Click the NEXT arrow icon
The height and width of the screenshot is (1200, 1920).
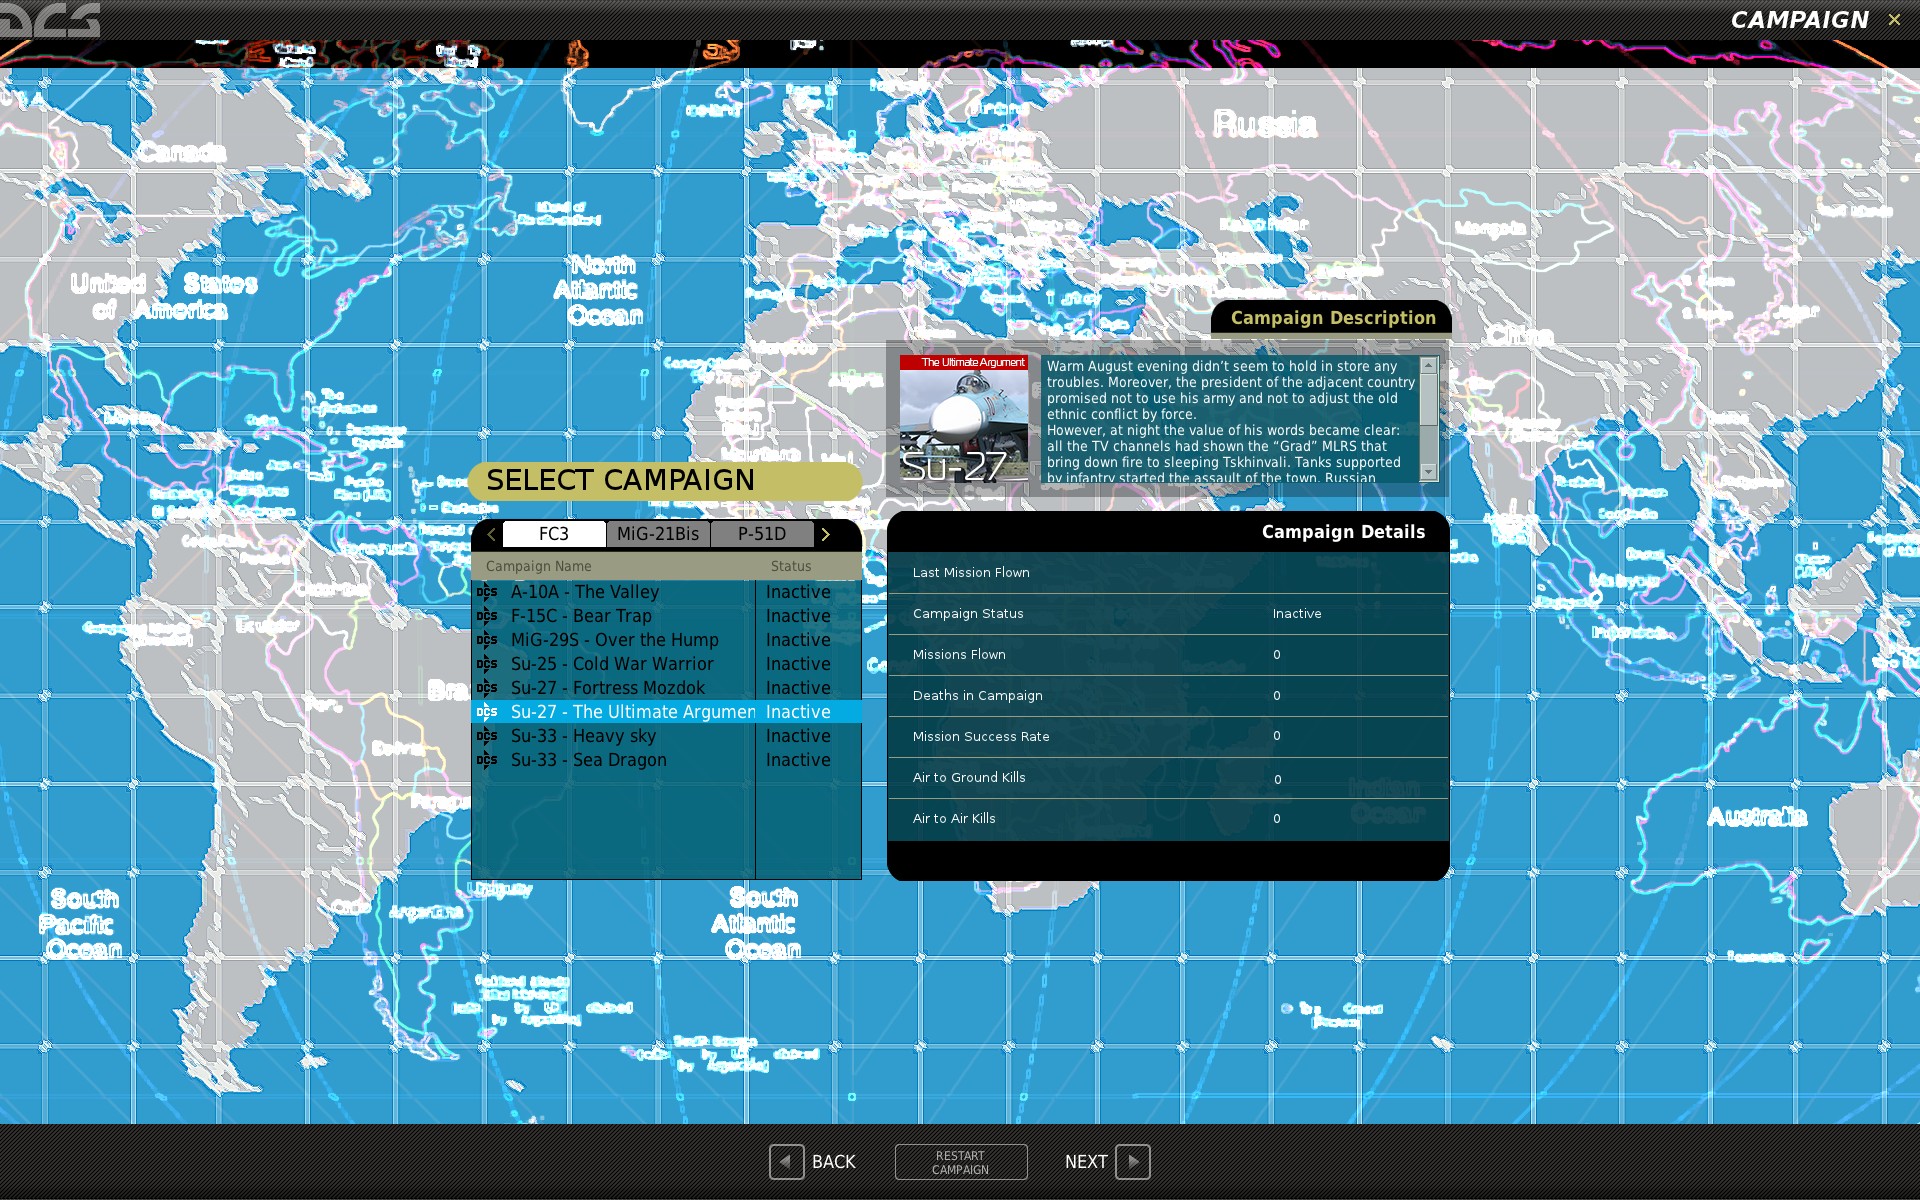[x=1132, y=1161]
